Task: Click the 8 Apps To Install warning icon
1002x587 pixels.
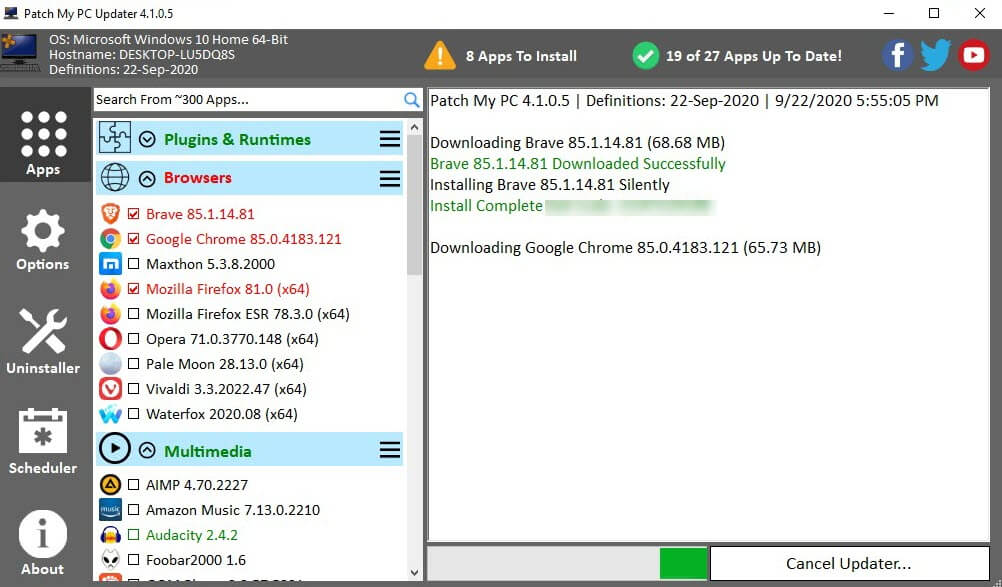Action: click(x=439, y=56)
